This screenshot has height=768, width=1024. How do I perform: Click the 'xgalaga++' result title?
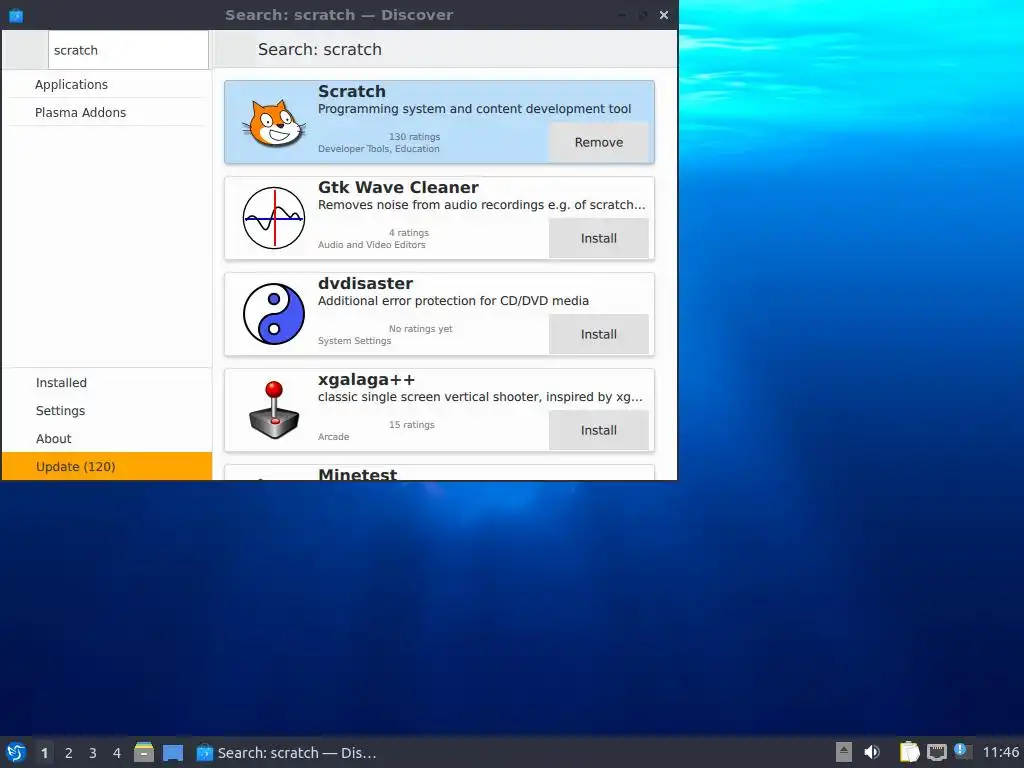point(366,379)
